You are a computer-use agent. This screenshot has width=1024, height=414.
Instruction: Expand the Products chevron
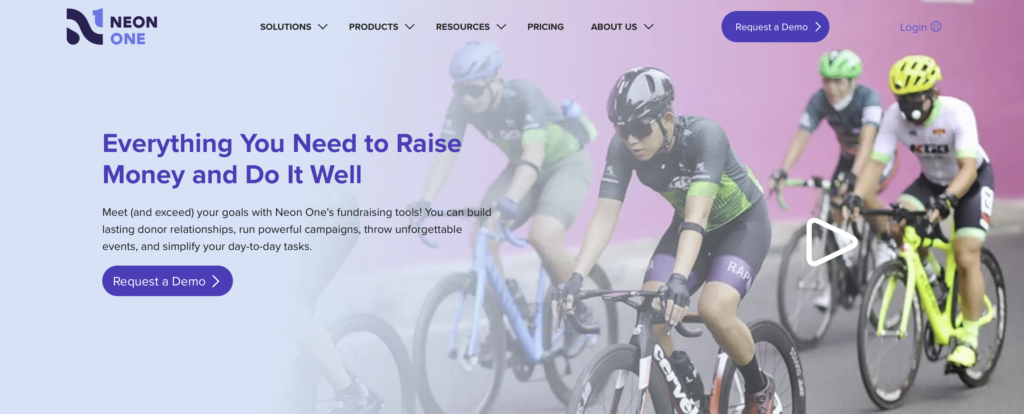409,27
